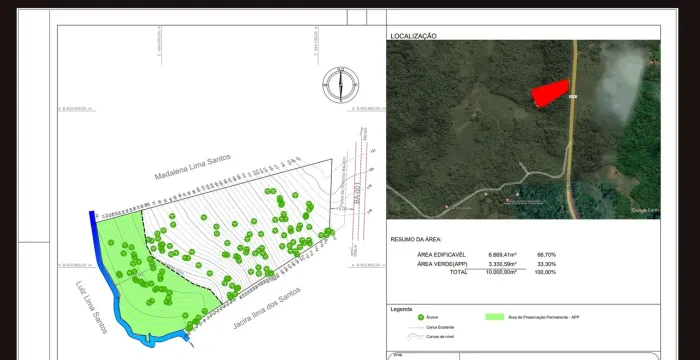Click the Legenda heading
This screenshot has width=700, height=360.
[401, 309]
